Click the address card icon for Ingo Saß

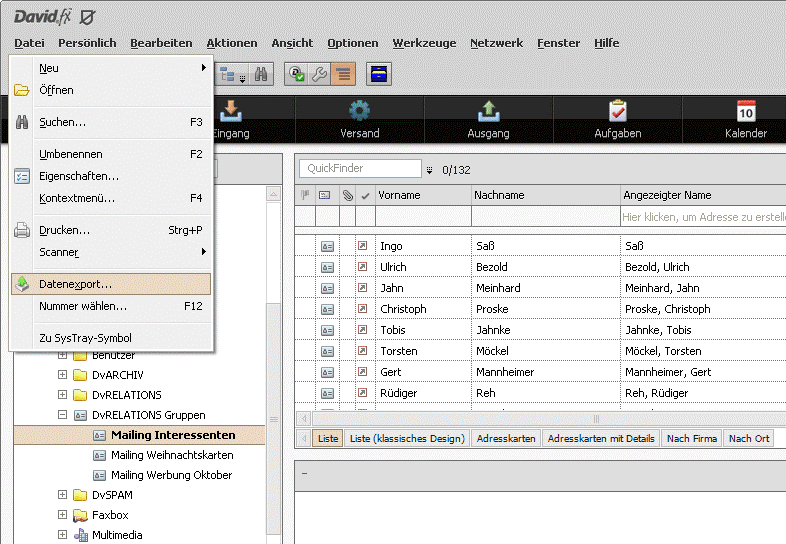point(327,246)
